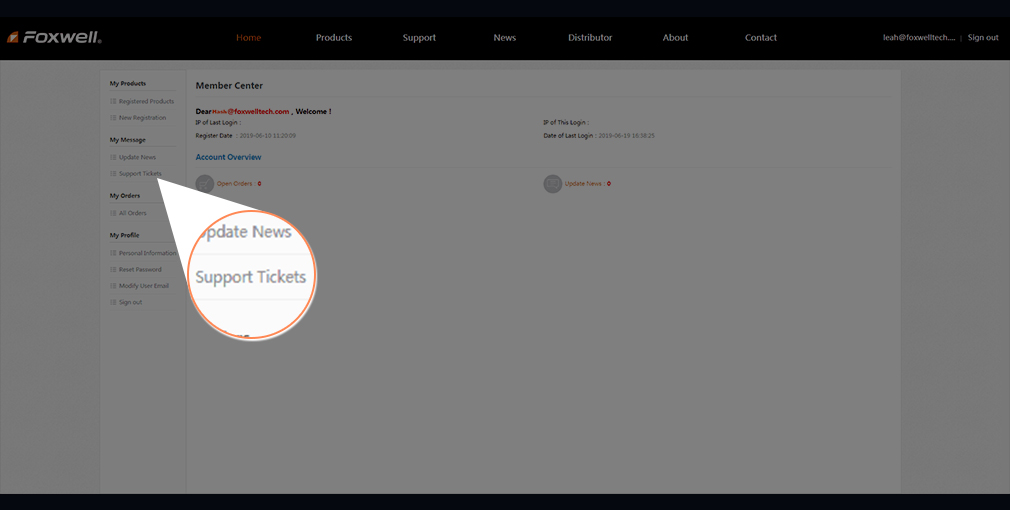Image resolution: width=1010 pixels, height=510 pixels.
Task: Click the message icon in Account Overview
Action: tap(552, 183)
